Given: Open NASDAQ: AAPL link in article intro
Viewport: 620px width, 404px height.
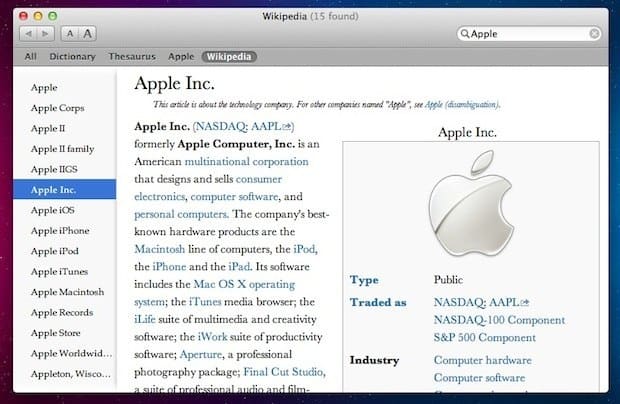Looking at the screenshot, I should (x=243, y=126).
